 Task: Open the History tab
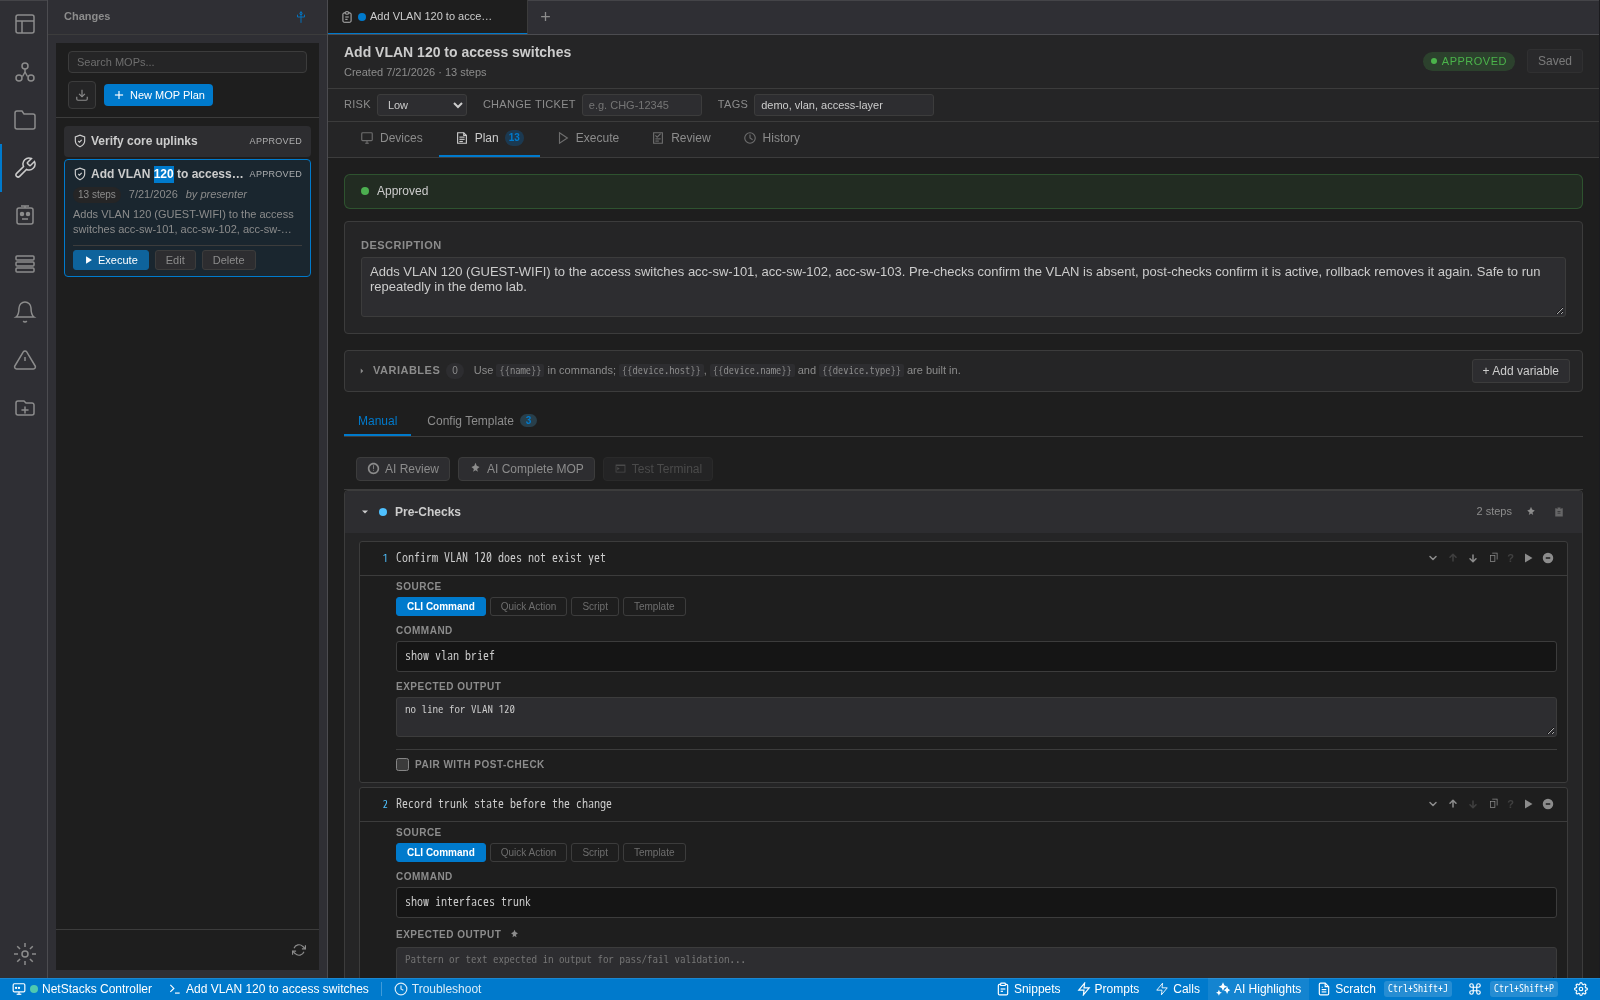tap(771, 138)
